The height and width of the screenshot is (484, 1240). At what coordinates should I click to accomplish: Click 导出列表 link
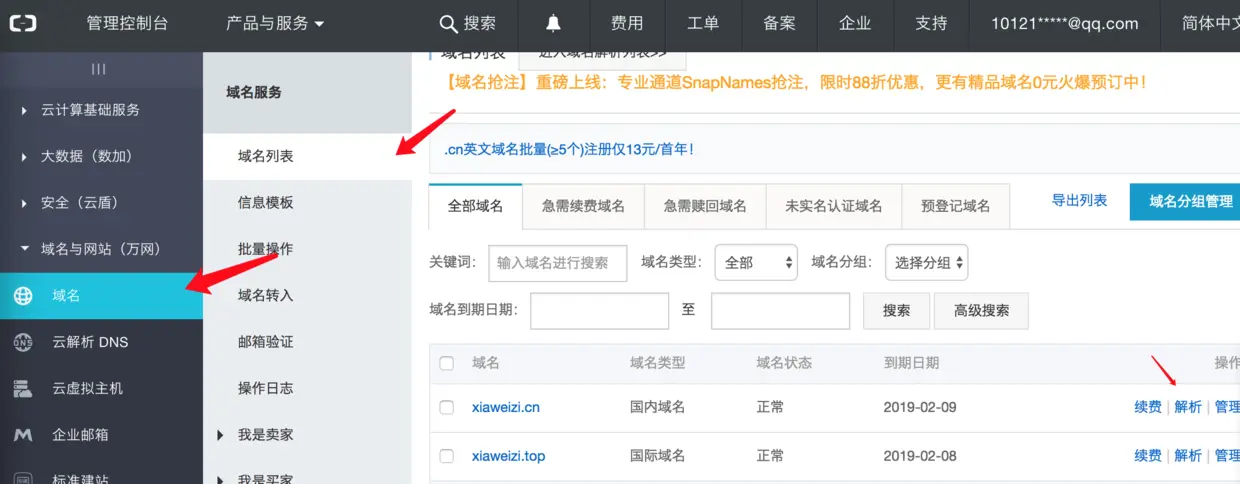coord(1080,200)
